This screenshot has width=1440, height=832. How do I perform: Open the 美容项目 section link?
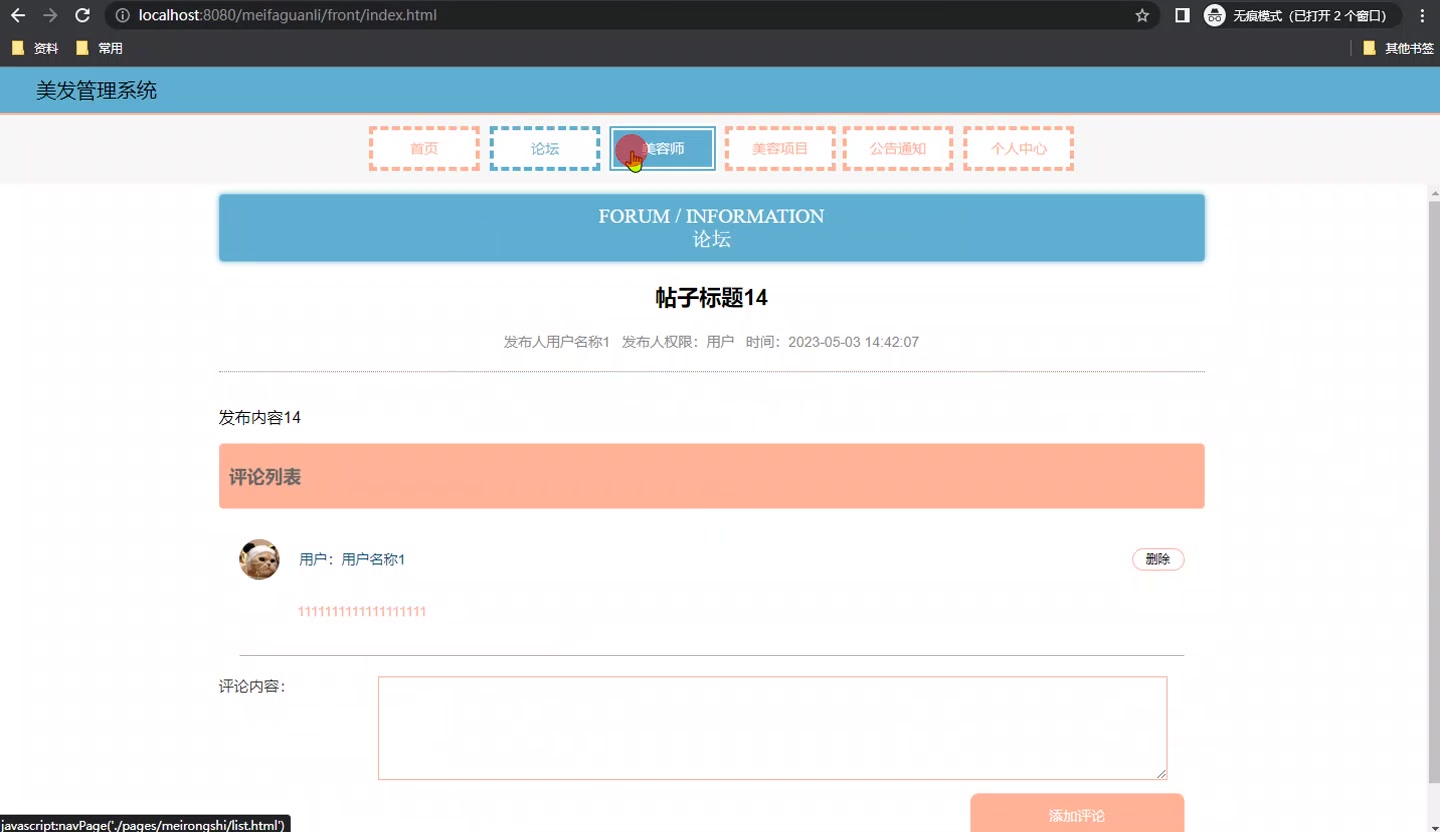pyautogui.click(x=779, y=147)
